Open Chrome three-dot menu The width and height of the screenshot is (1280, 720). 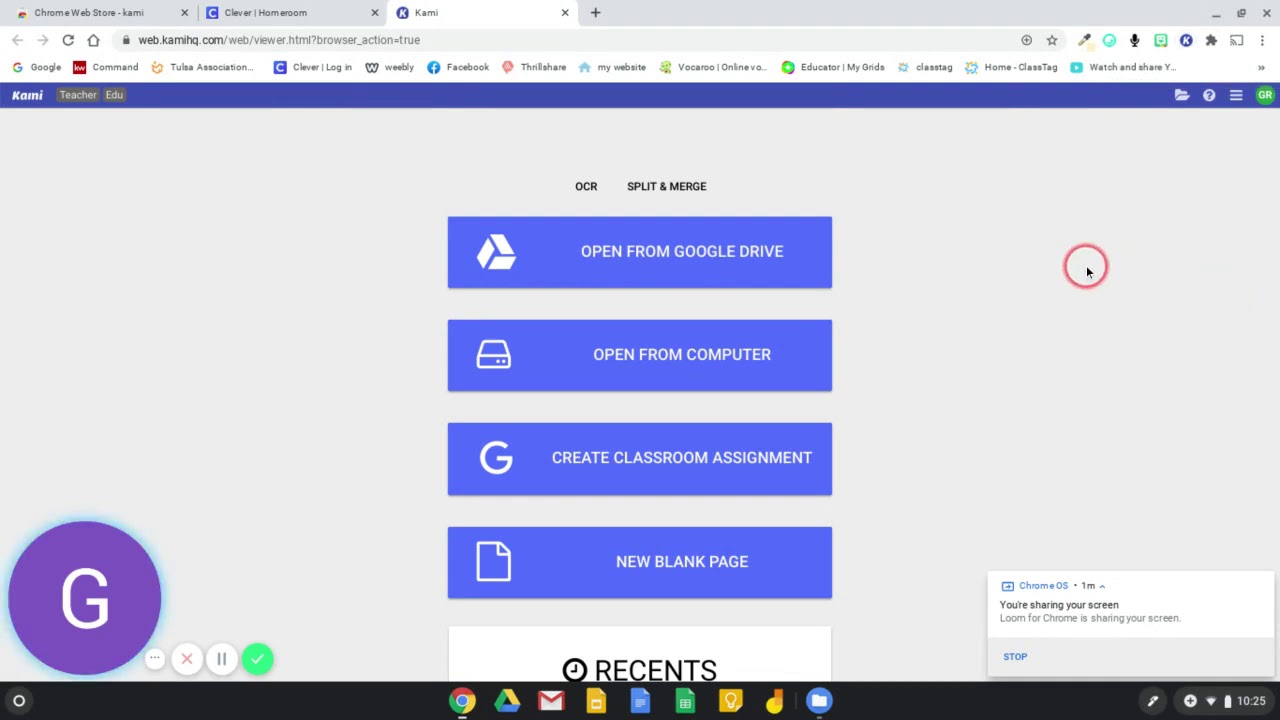click(x=1263, y=40)
